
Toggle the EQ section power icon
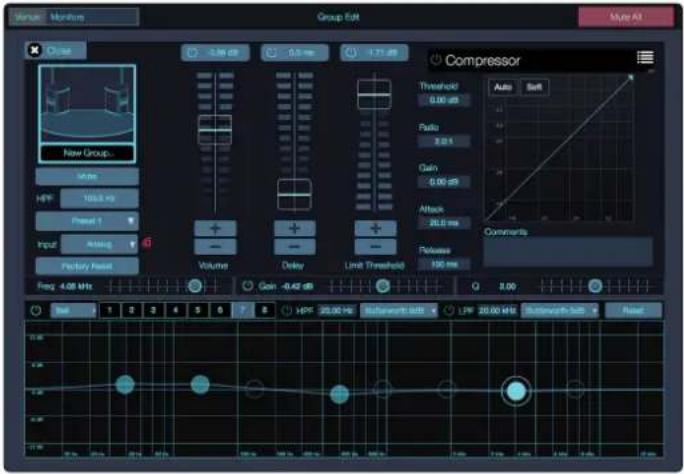coord(36,310)
